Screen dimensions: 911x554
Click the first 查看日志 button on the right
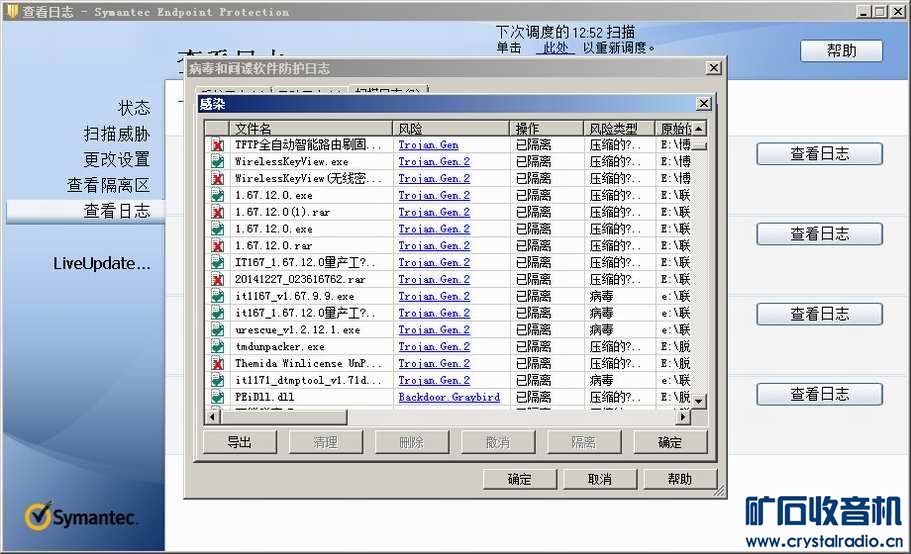coord(819,154)
